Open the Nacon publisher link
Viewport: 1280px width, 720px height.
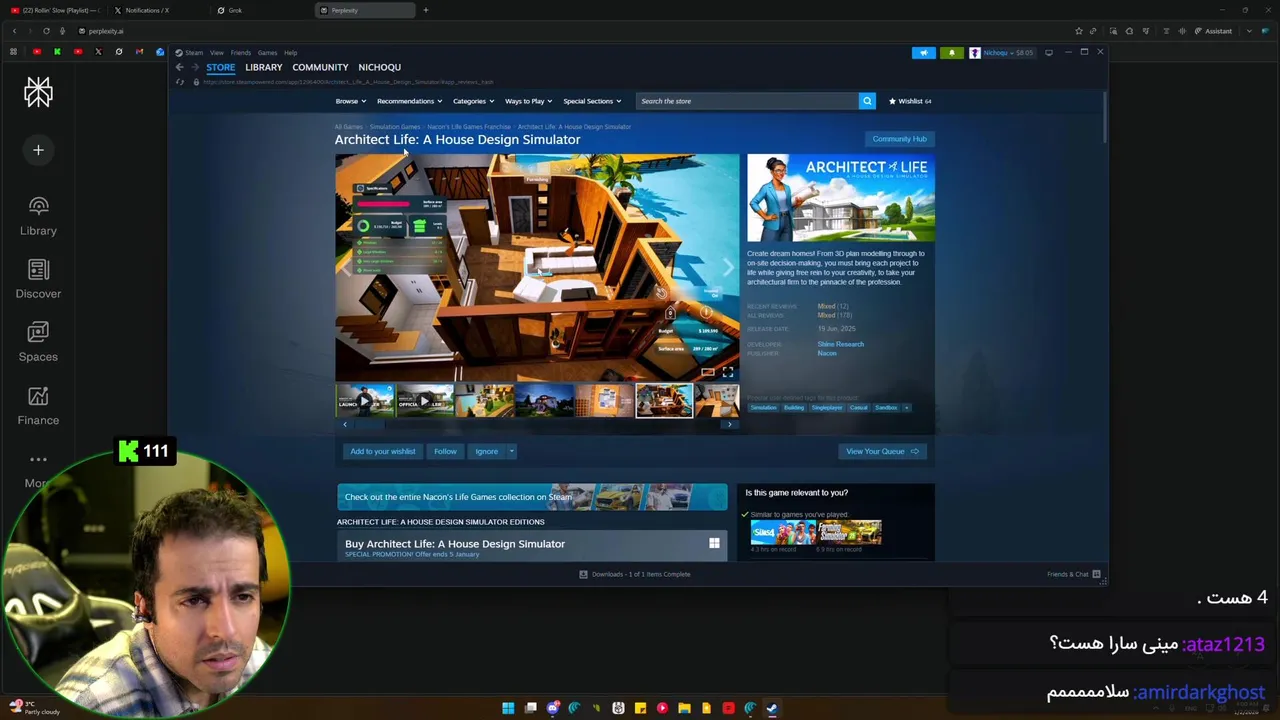[827, 353]
